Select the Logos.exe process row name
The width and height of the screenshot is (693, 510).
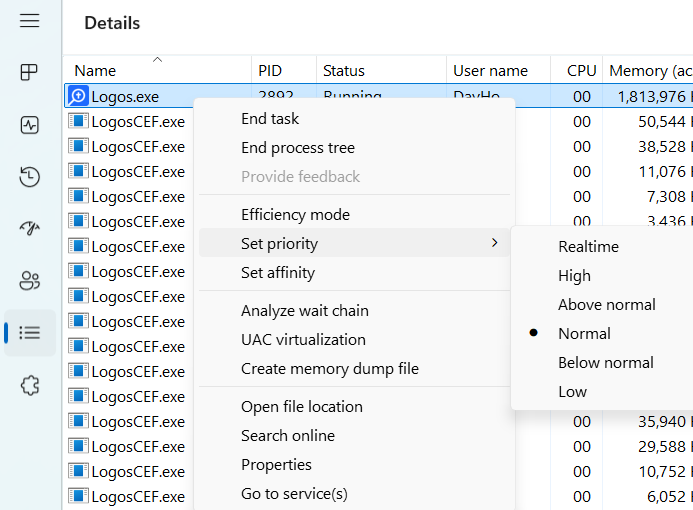click(x=125, y=97)
